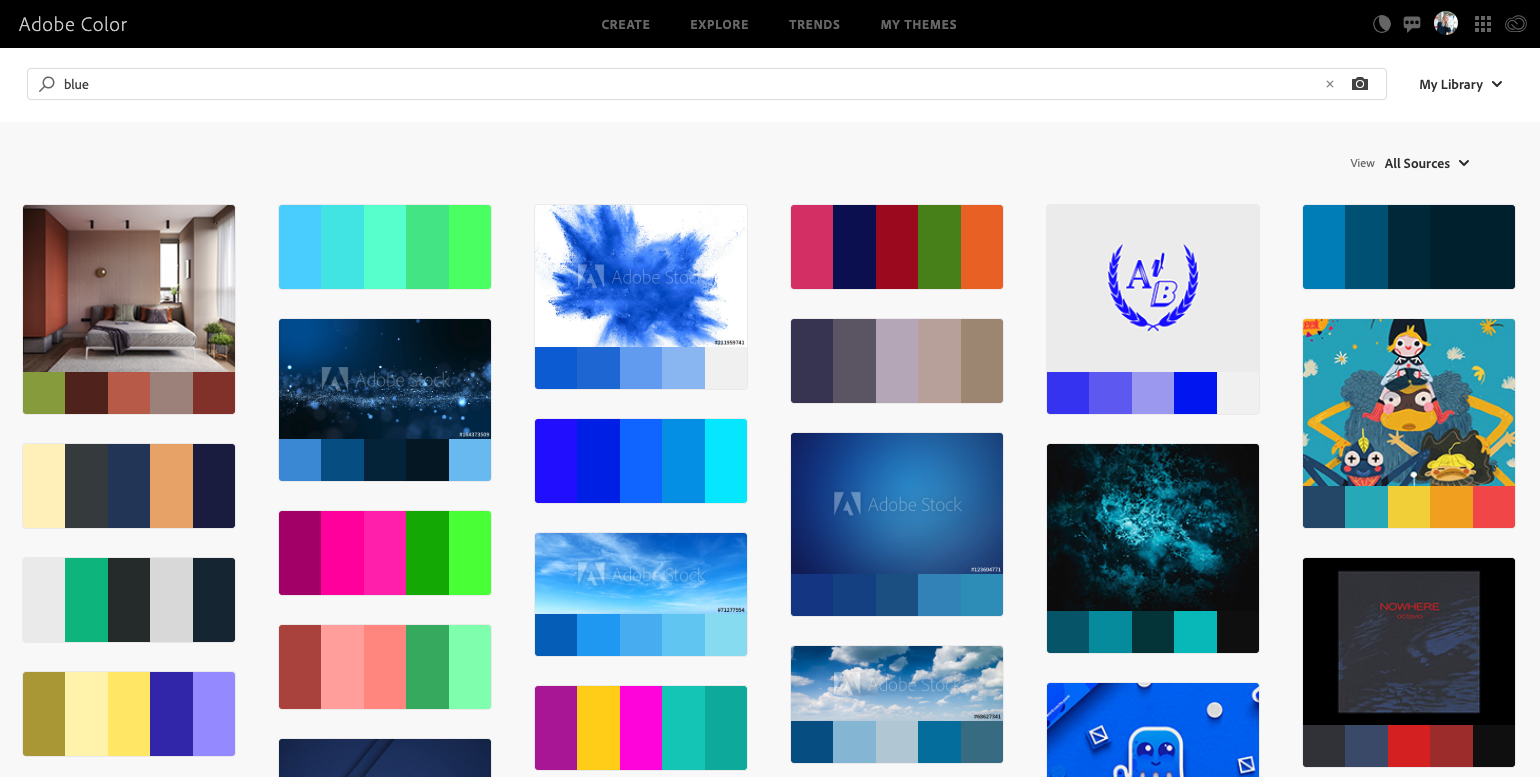The height and width of the screenshot is (777, 1540).
Task: Select the olive green swatch under bedroom photo
Action: pos(44,393)
